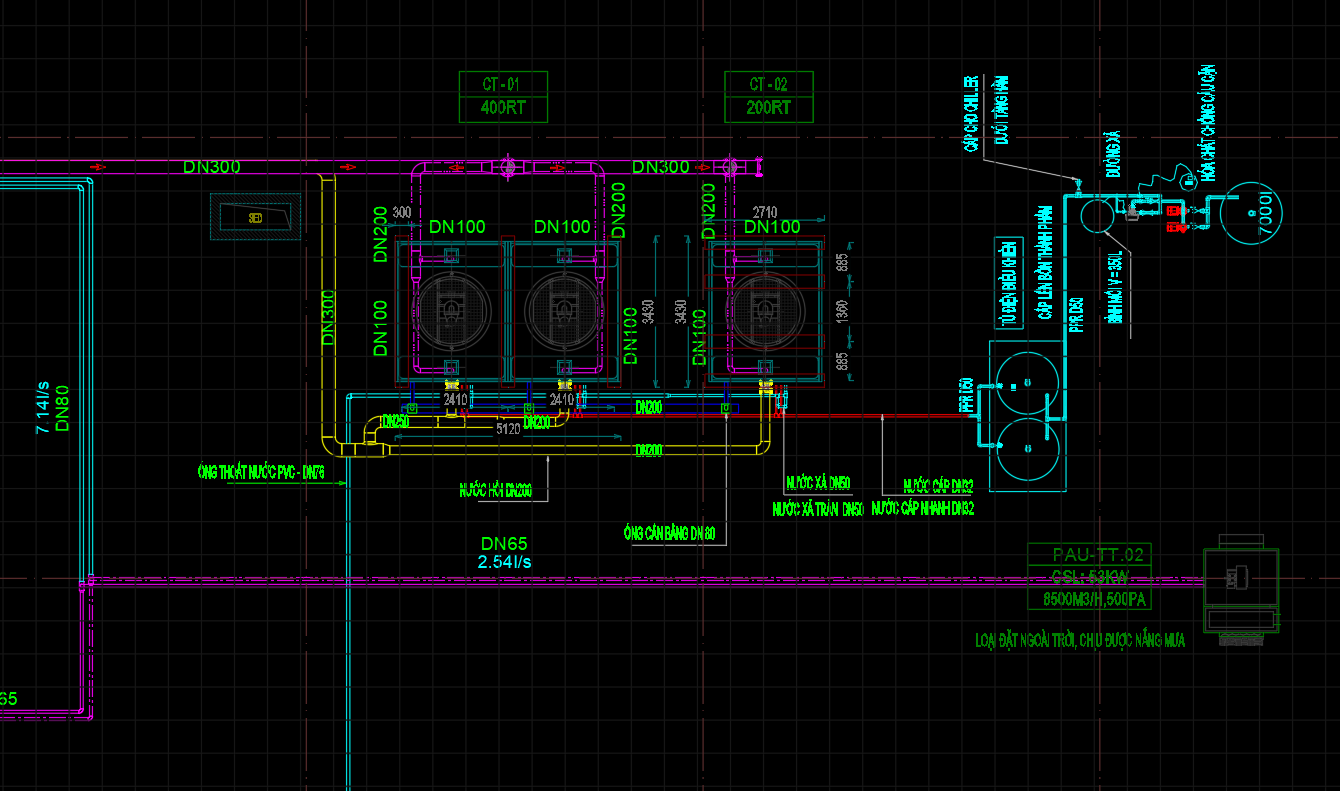Select the vertical 'DN80' pipe label
The image size is (1340, 791).
click(62, 410)
